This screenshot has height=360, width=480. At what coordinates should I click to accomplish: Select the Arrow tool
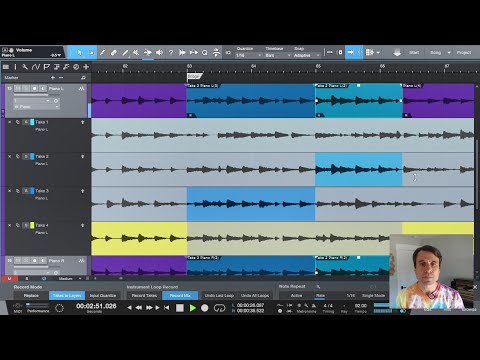pyautogui.click(x=79, y=53)
